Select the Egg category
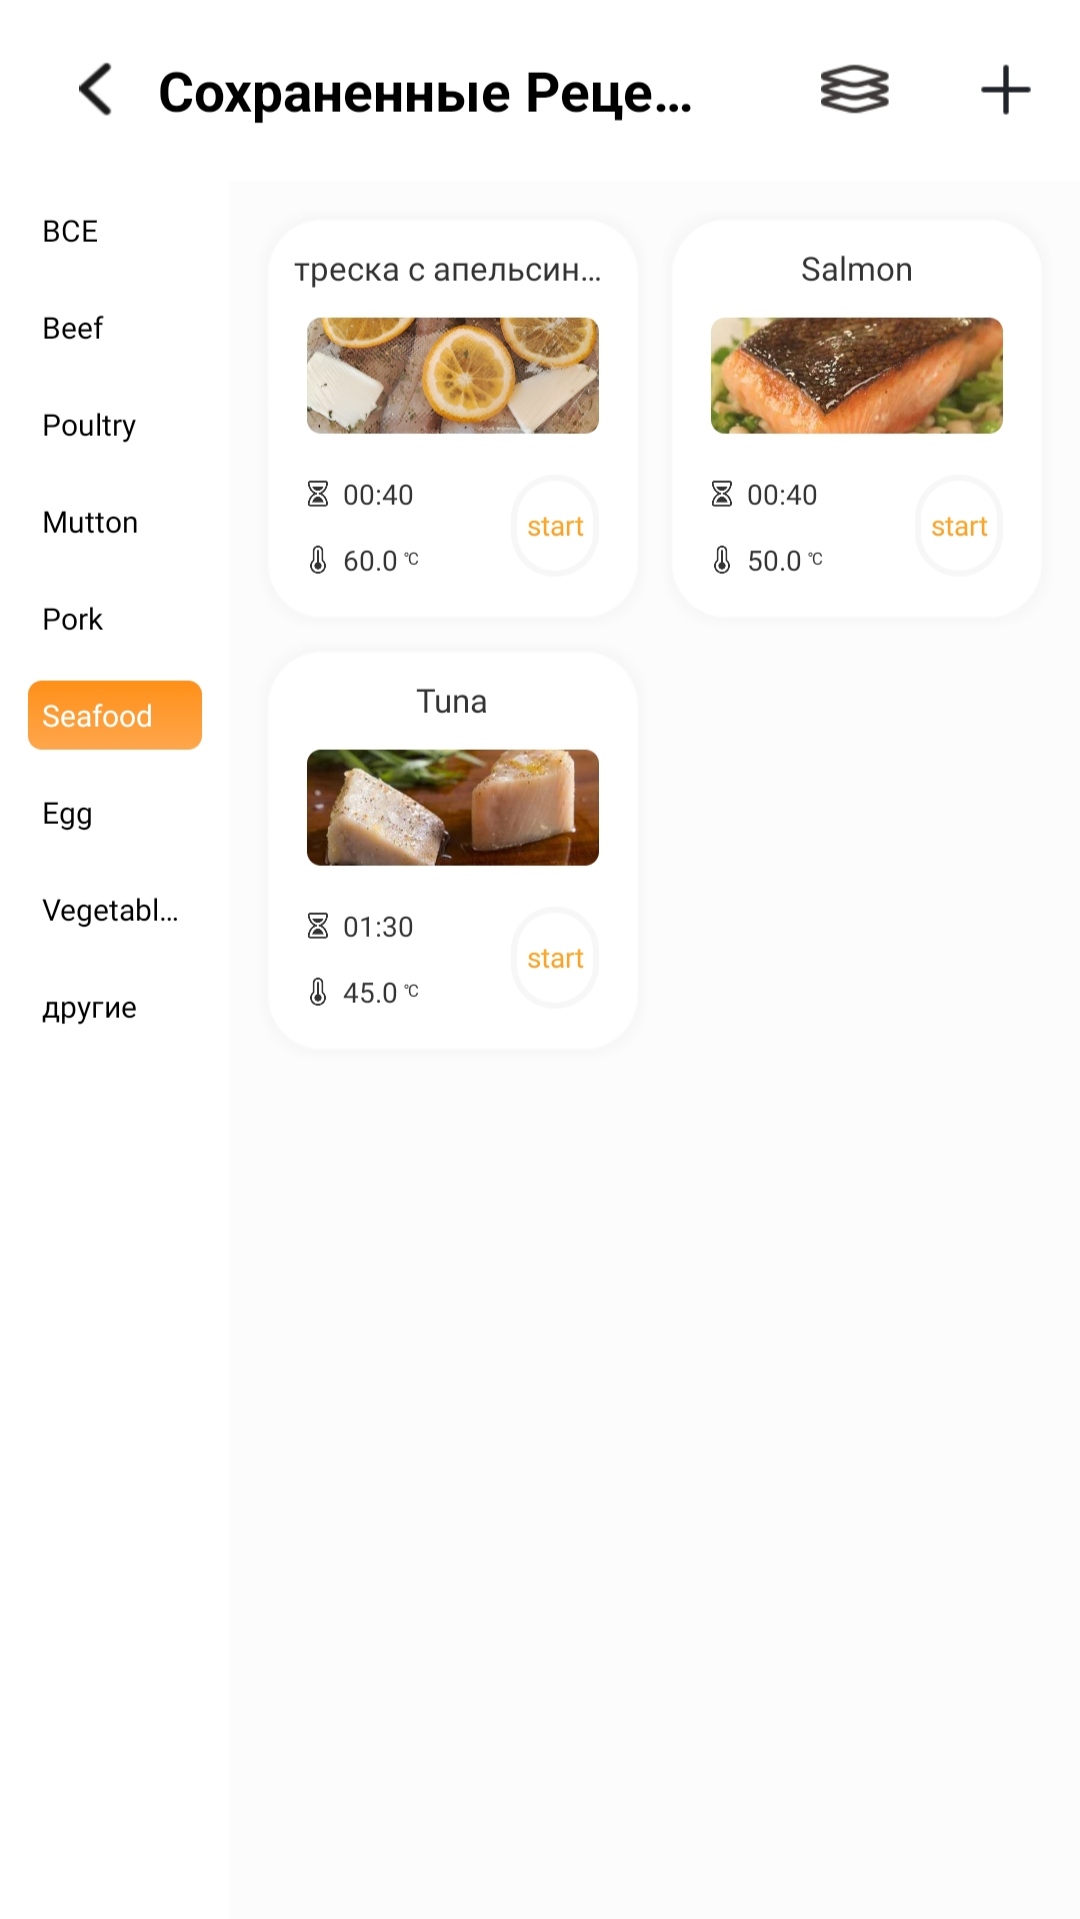The image size is (1080, 1919). pos(67,813)
